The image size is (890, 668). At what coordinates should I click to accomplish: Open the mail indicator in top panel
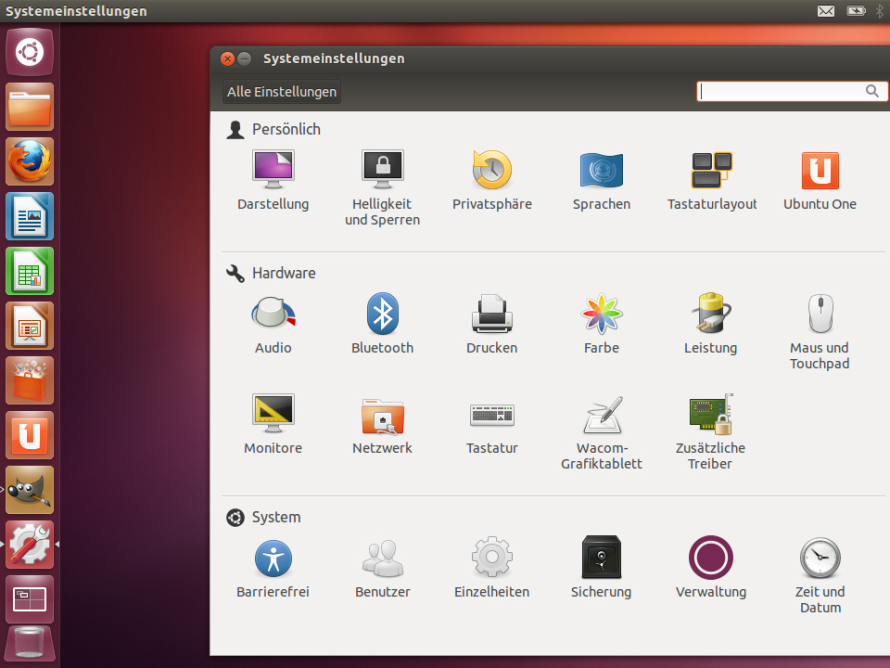pyautogui.click(x=826, y=11)
